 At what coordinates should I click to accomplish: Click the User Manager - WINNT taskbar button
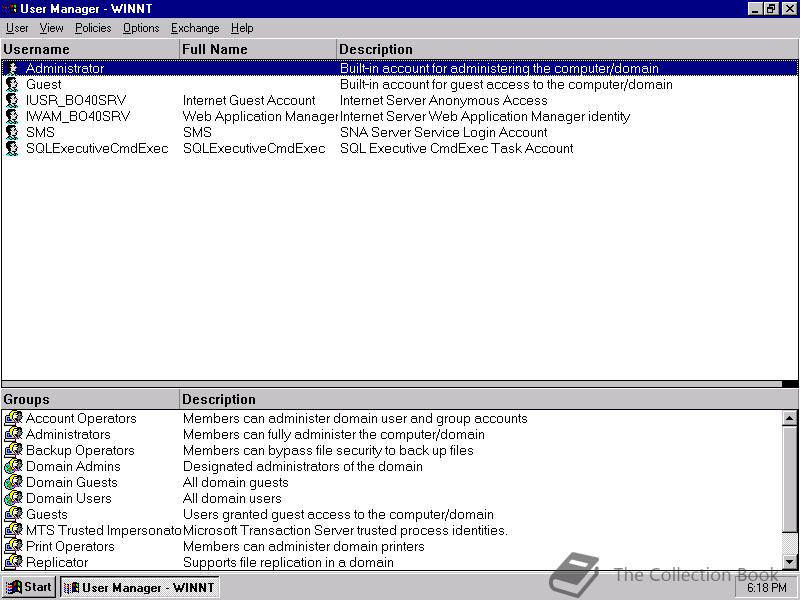[139, 587]
